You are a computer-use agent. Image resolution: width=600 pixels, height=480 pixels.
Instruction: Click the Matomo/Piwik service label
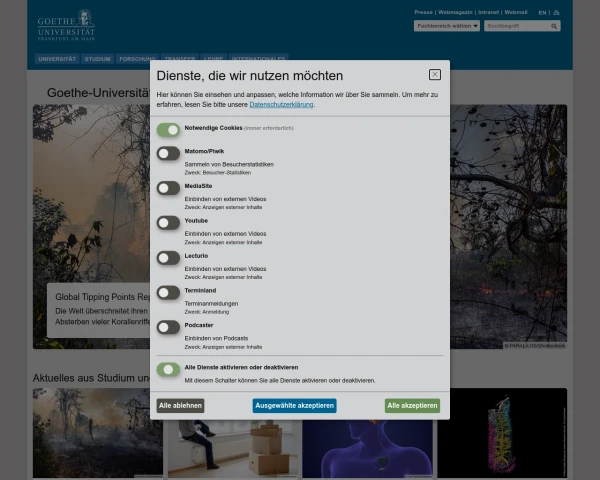(x=204, y=151)
